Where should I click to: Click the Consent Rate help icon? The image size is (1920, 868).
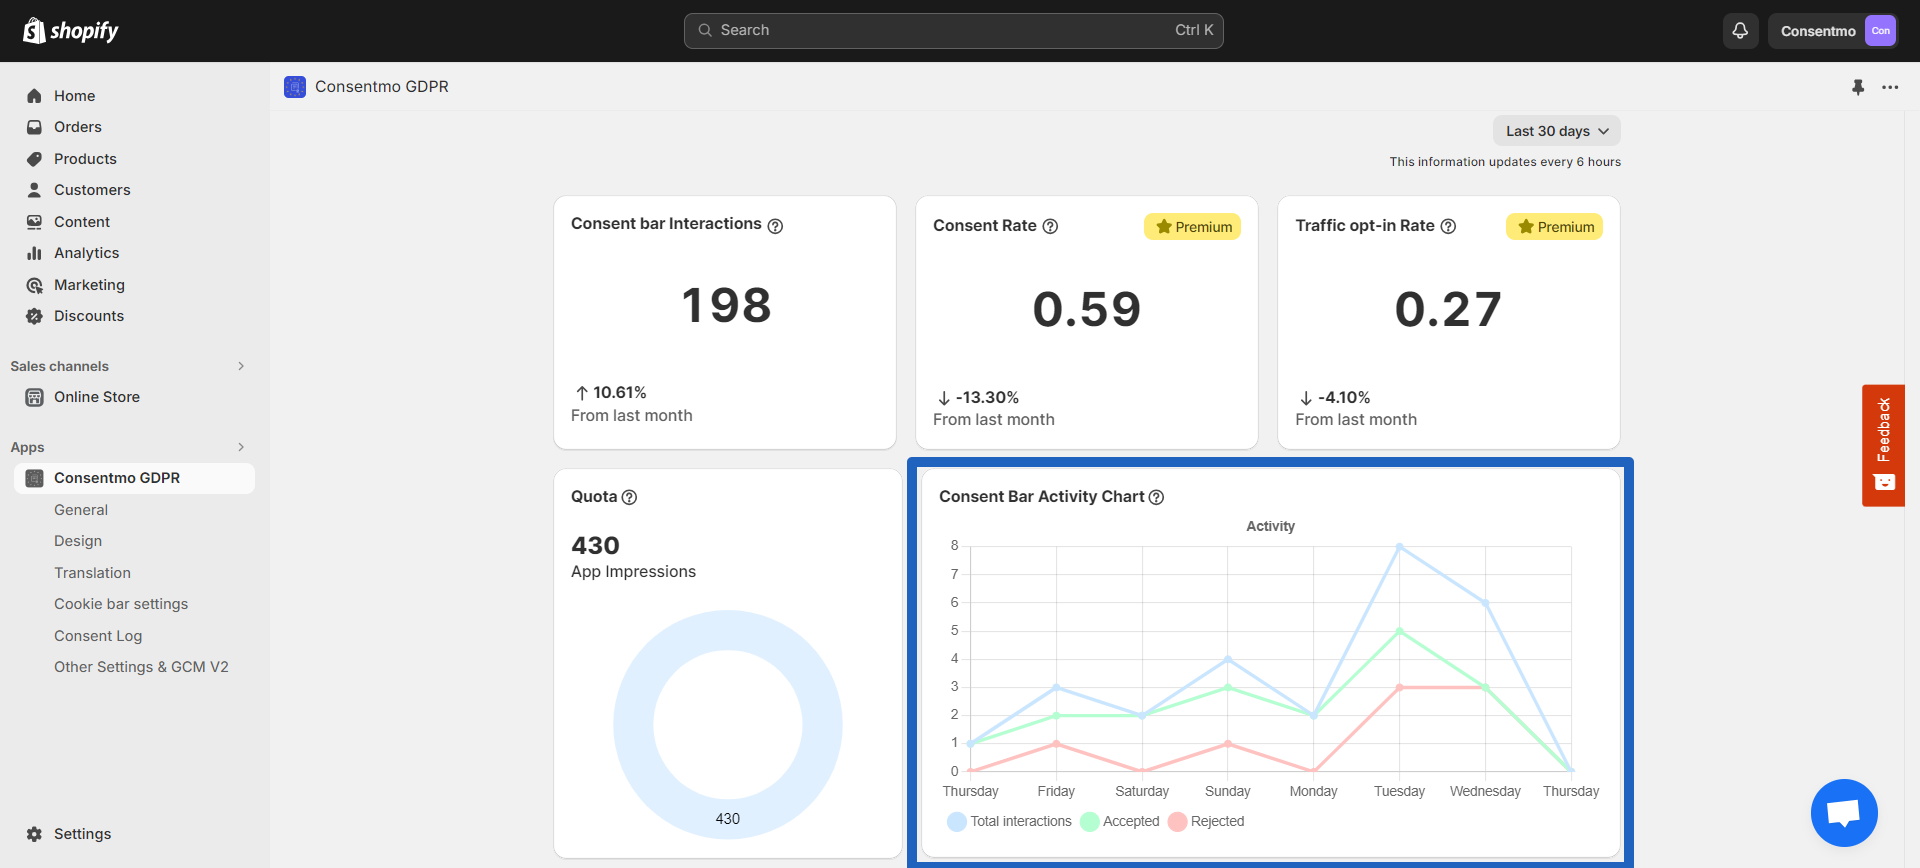[x=1050, y=226]
